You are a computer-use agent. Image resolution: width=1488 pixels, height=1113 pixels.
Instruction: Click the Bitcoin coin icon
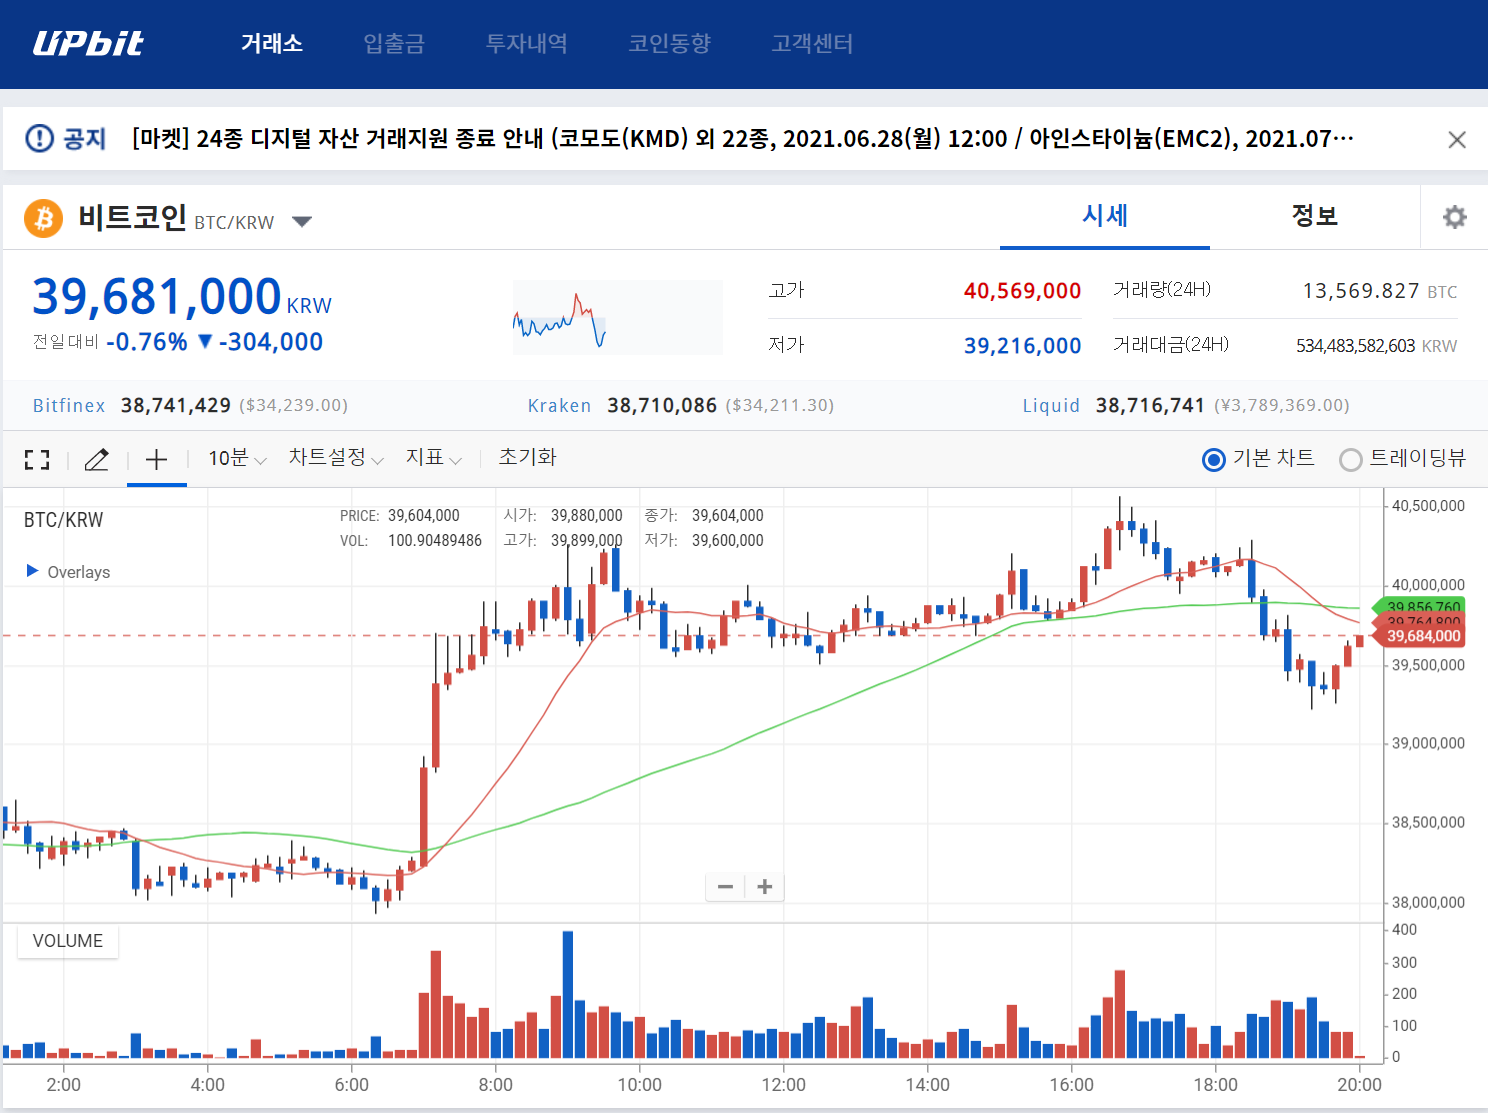(43, 218)
